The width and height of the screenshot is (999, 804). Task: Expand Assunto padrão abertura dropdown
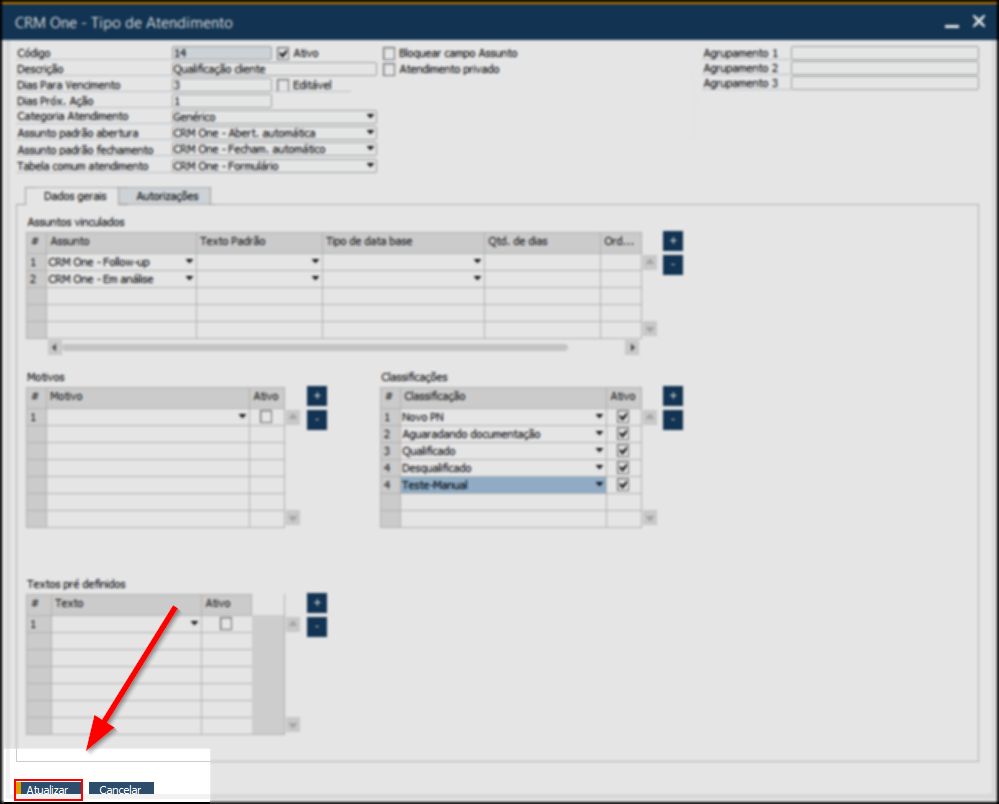[x=370, y=133]
